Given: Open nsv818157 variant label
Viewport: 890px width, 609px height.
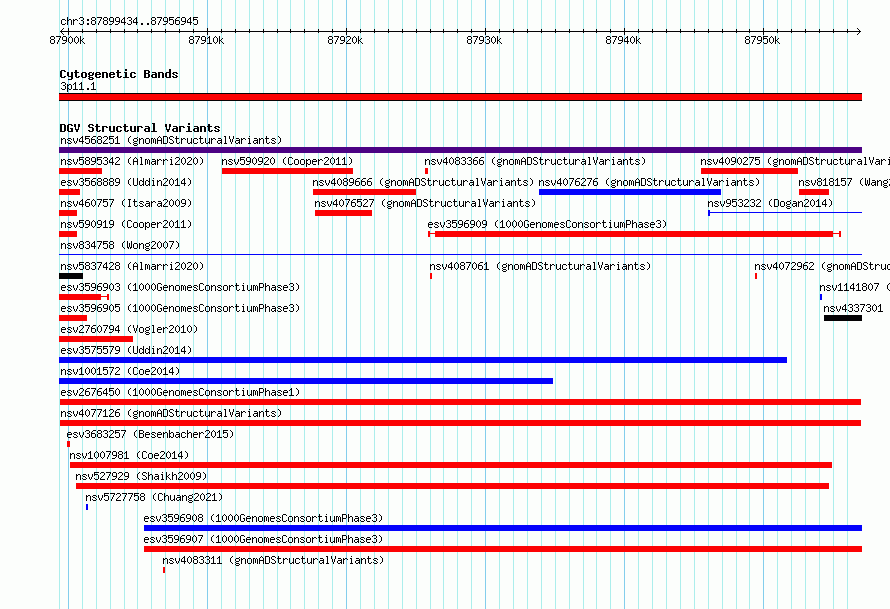Looking at the screenshot, I should [x=843, y=182].
